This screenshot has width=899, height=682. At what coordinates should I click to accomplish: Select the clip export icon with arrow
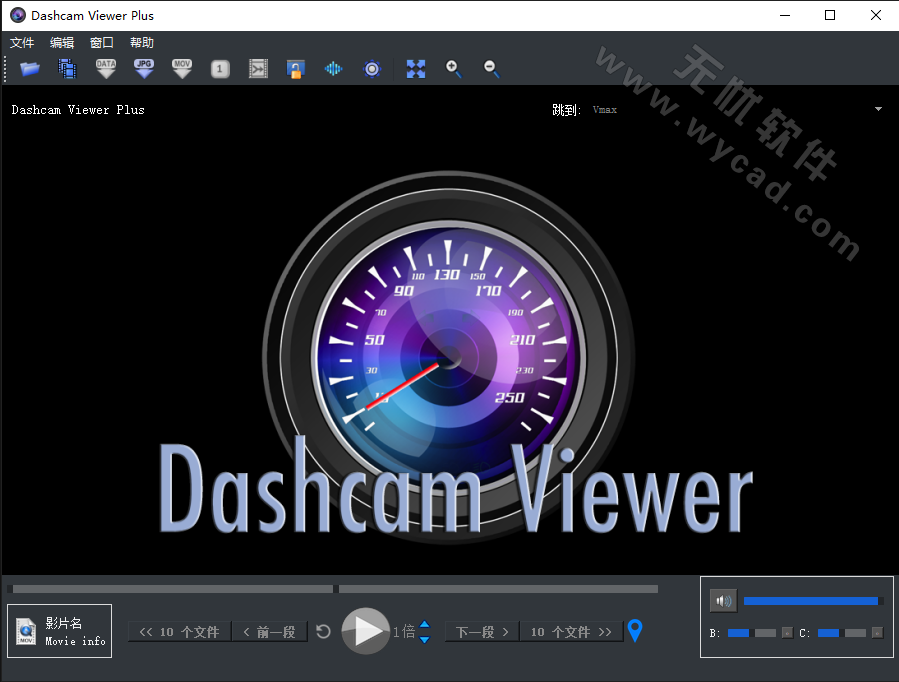click(x=258, y=69)
